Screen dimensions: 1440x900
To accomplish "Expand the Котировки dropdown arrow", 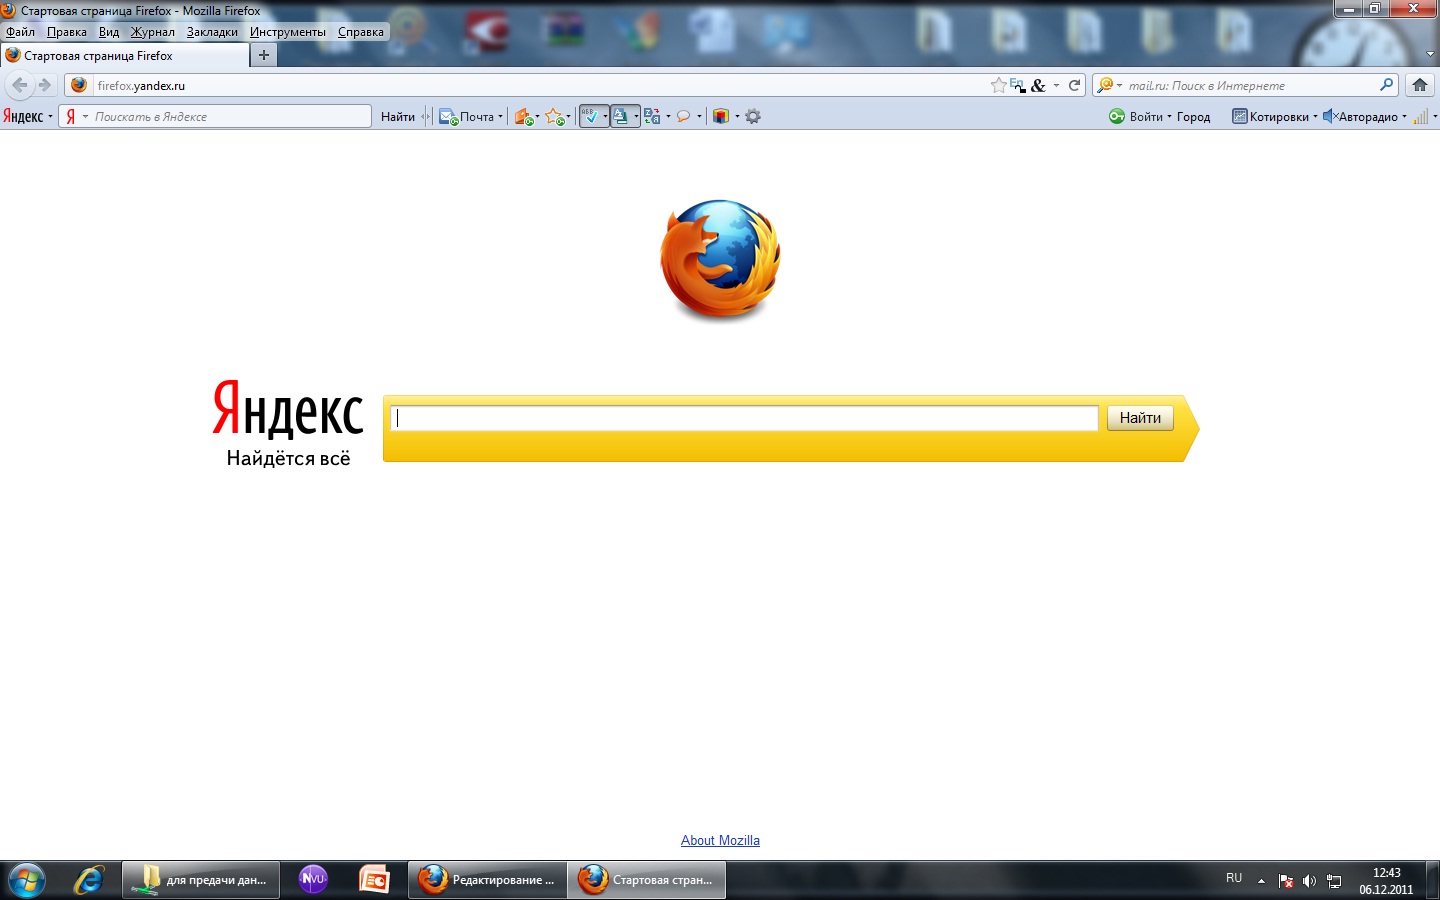I will 1315,117.
